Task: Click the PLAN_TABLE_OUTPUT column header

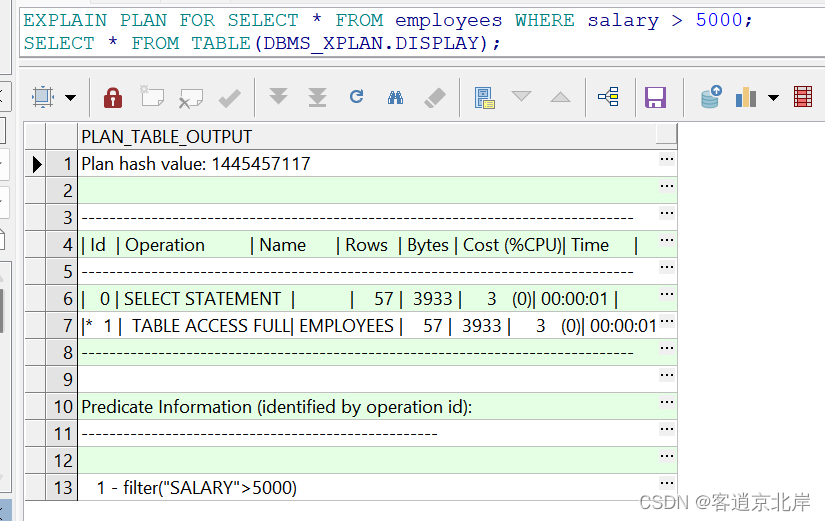Action: pyautogui.click(x=377, y=137)
